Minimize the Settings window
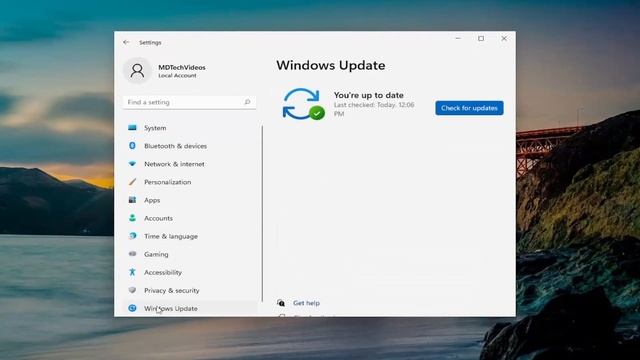 tap(458, 38)
